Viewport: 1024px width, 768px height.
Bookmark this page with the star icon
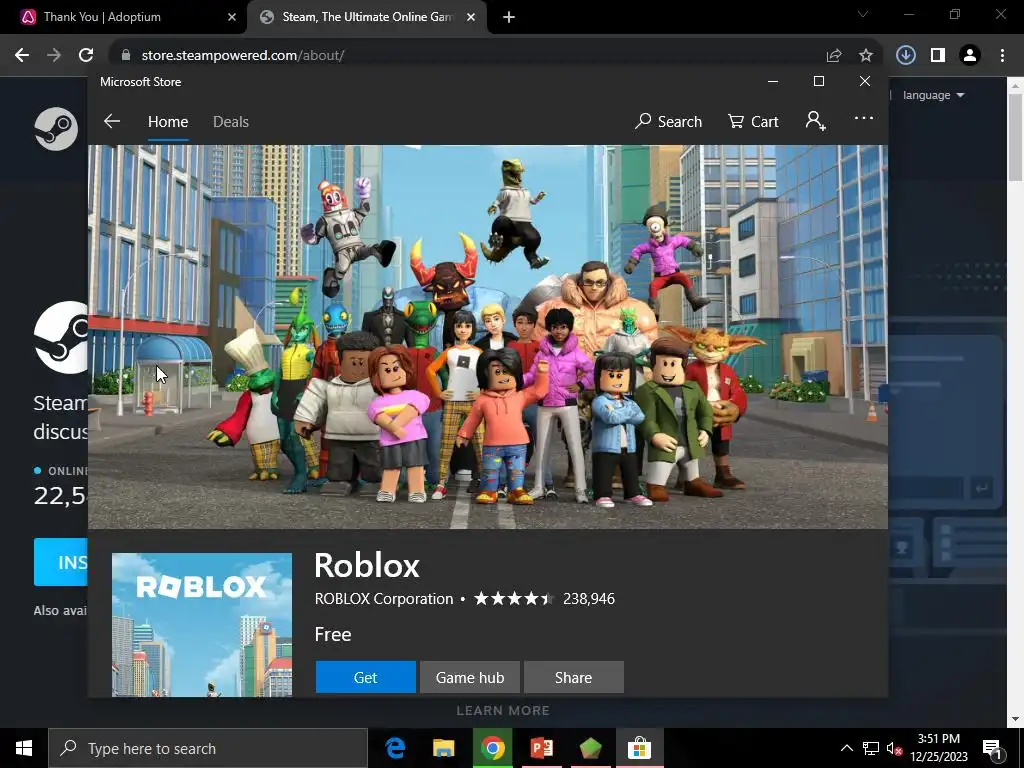(x=866, y=56)
